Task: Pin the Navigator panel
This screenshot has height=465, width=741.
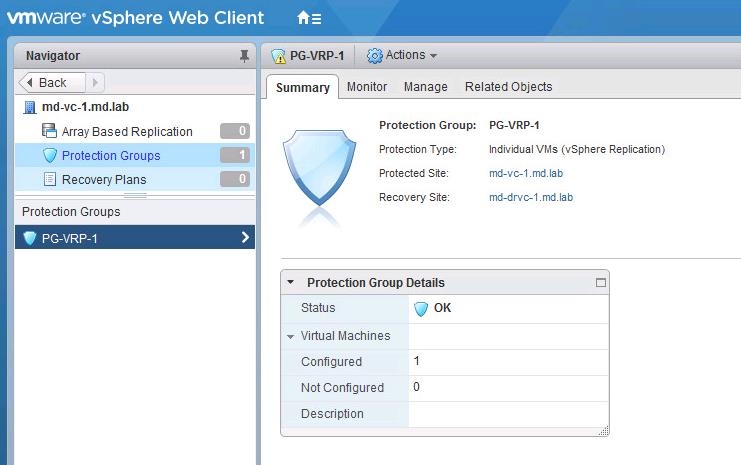Action: 244,56
